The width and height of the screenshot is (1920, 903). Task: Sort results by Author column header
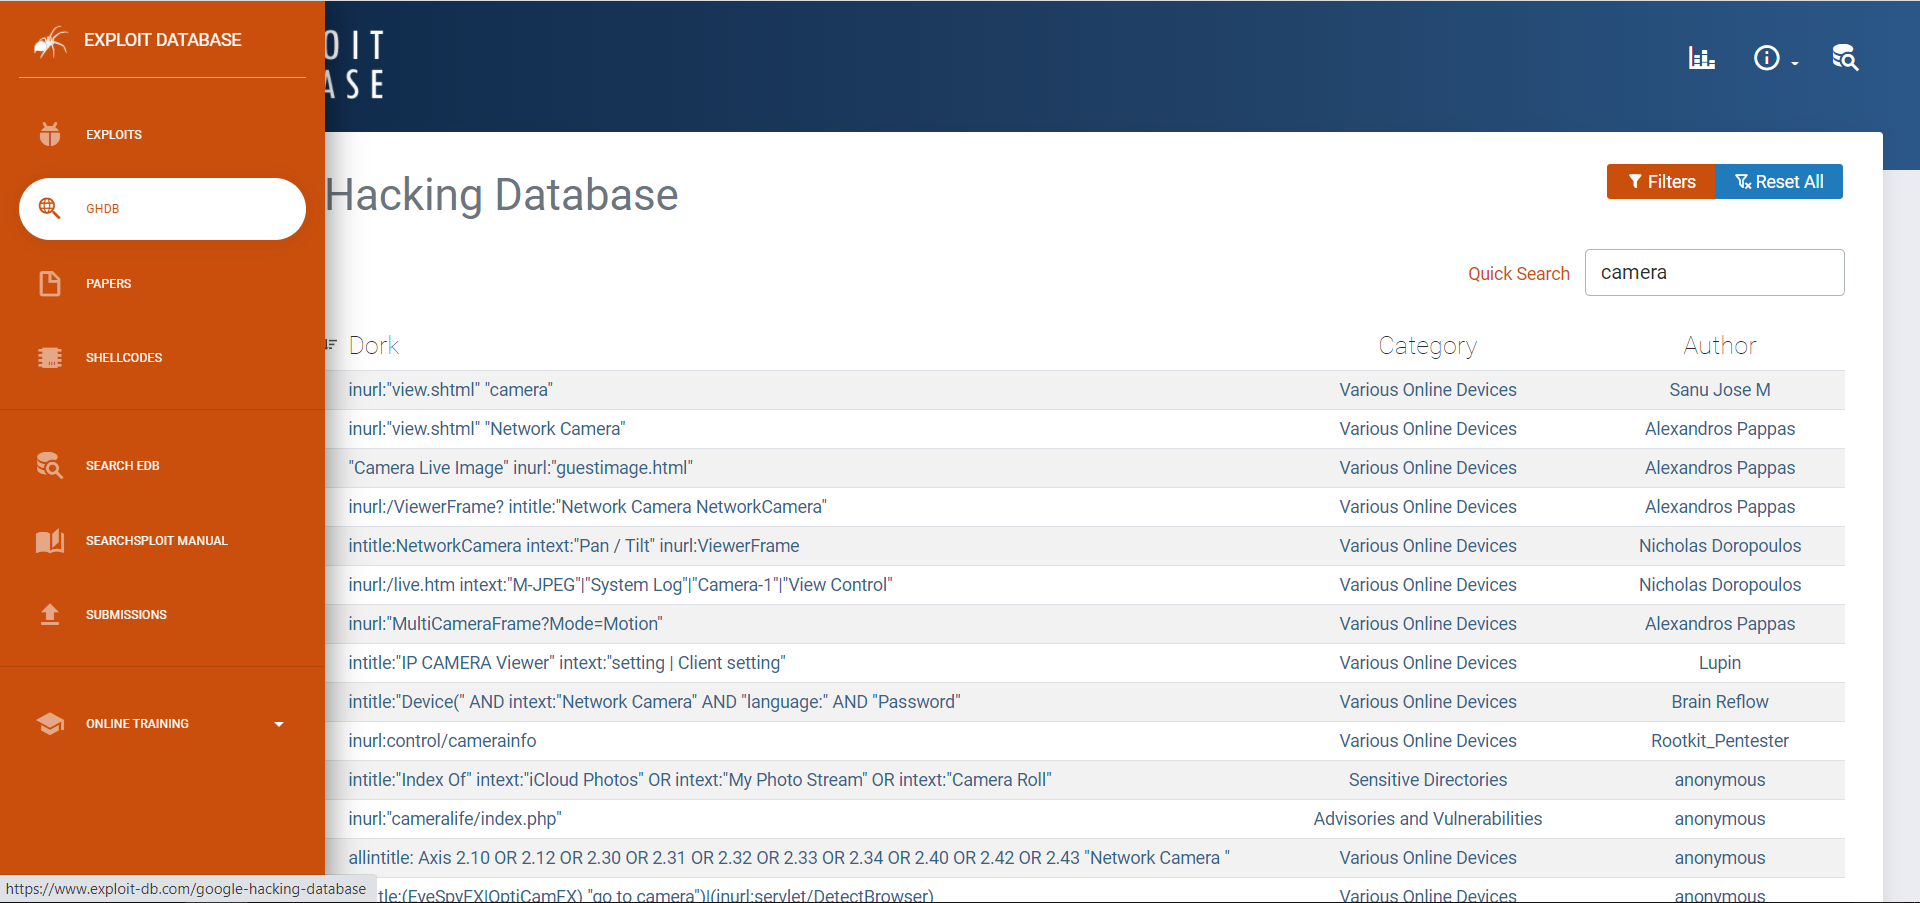coord(1719,346)
